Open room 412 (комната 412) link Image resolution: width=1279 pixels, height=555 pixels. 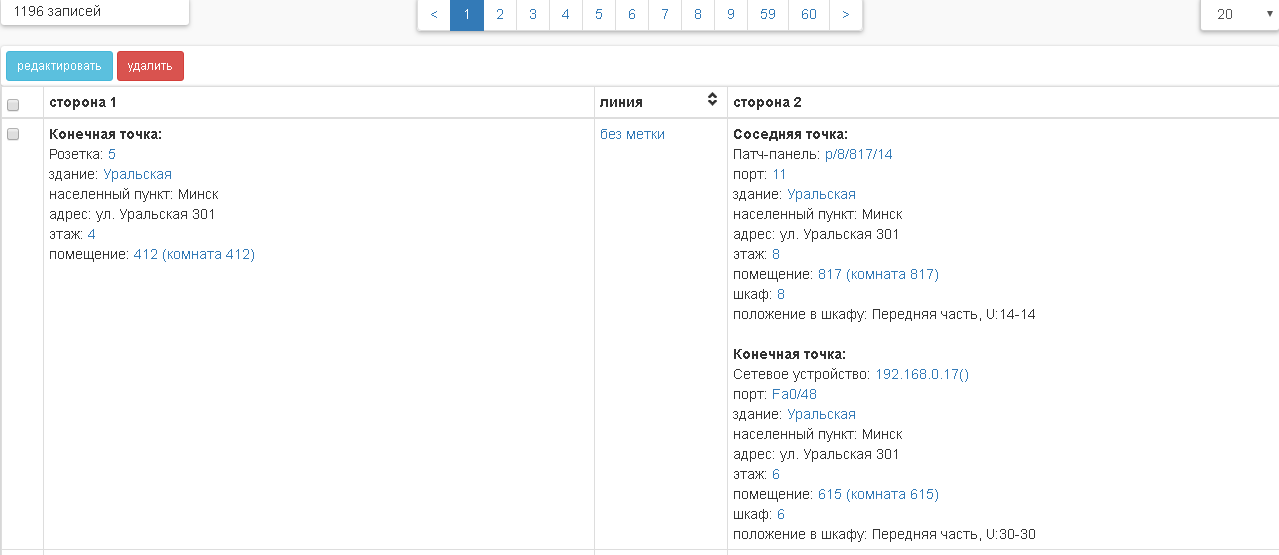click(x=194, y=255)
